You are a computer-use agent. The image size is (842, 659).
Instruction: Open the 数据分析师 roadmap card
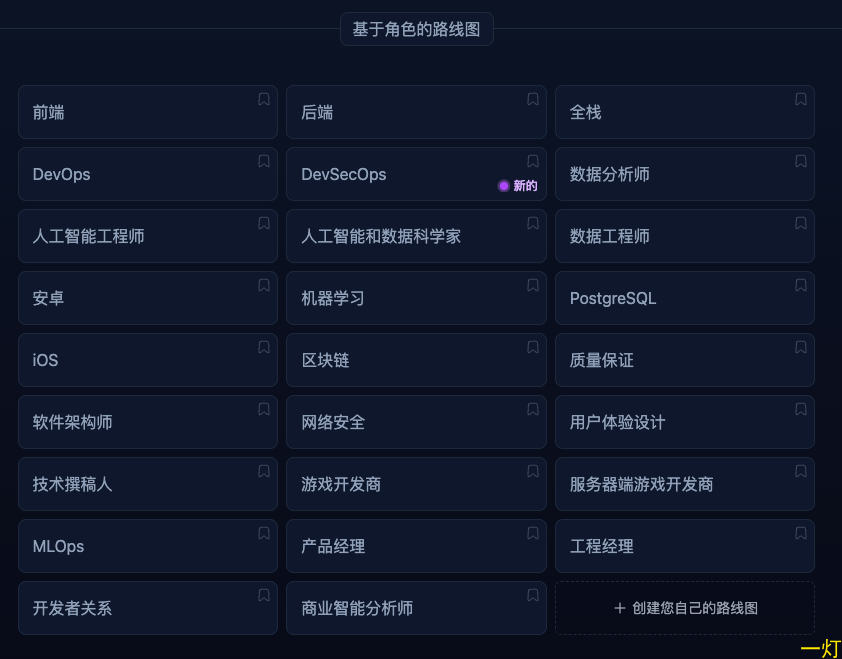coord(685,174)
